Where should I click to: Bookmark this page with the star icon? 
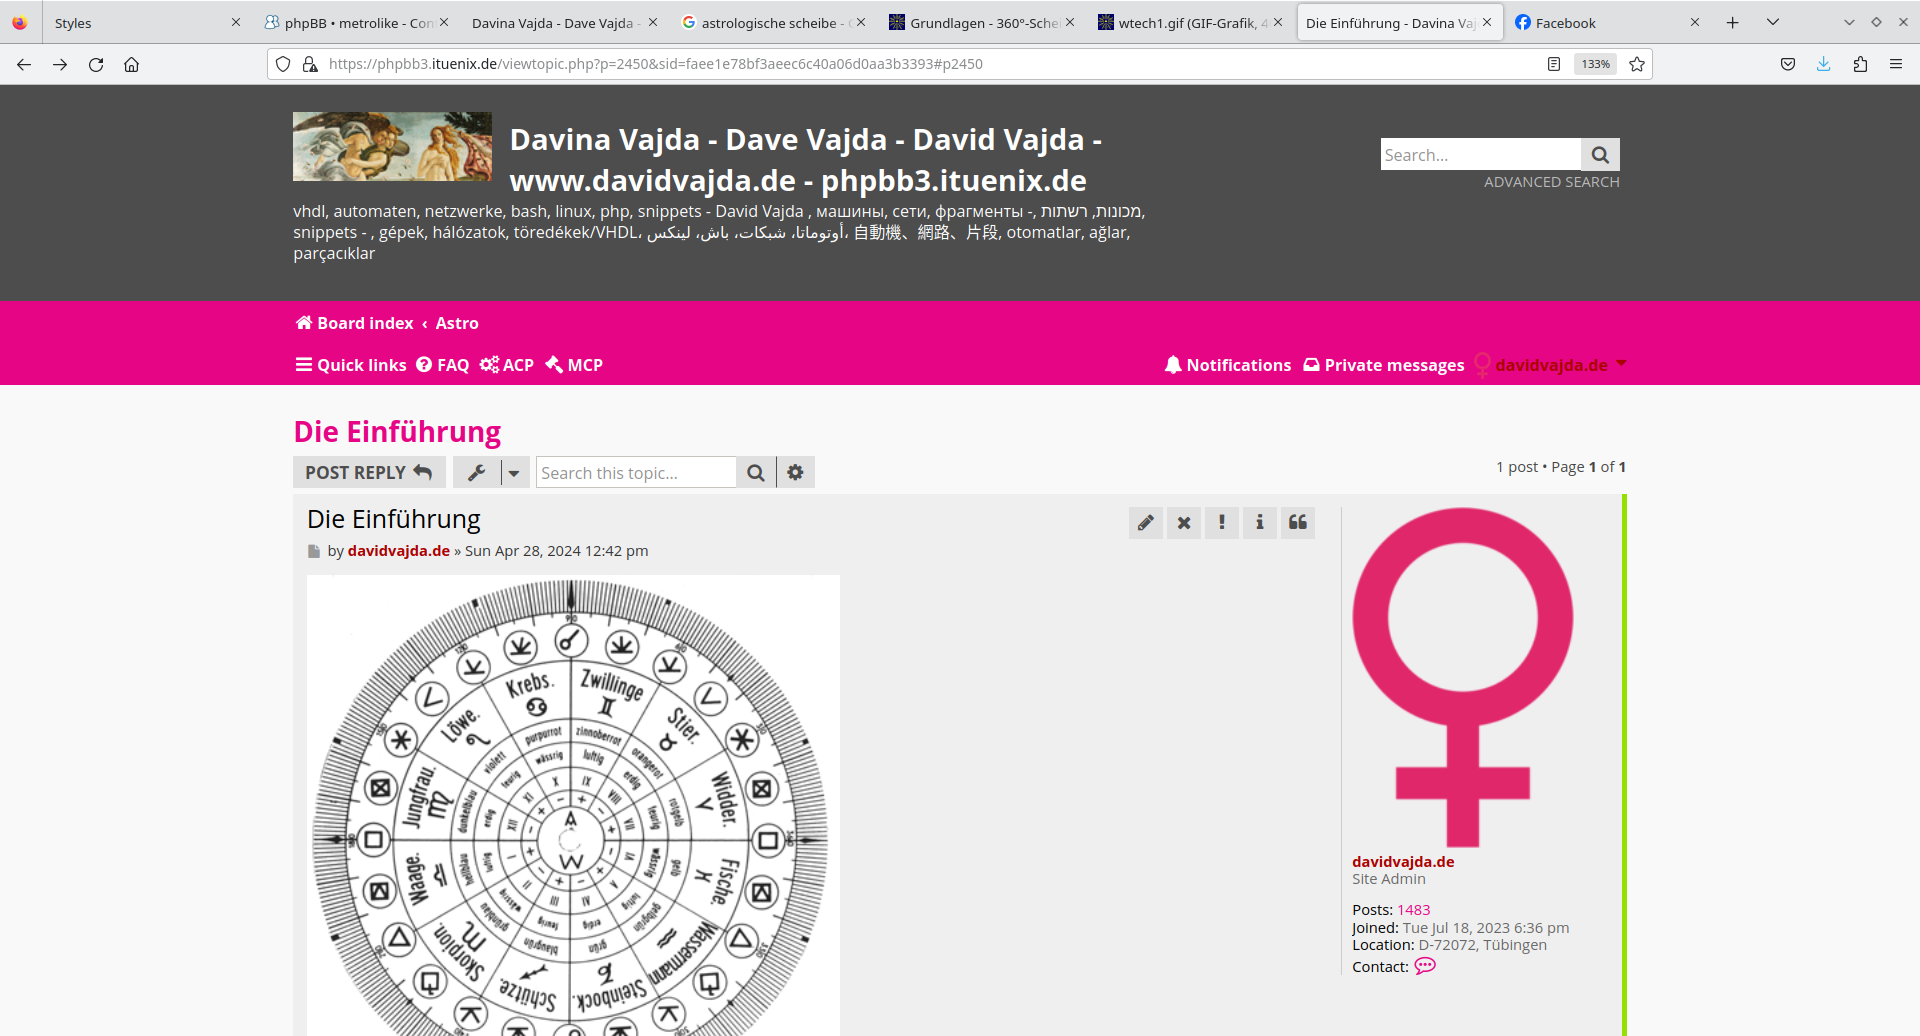pos(1637,64)
